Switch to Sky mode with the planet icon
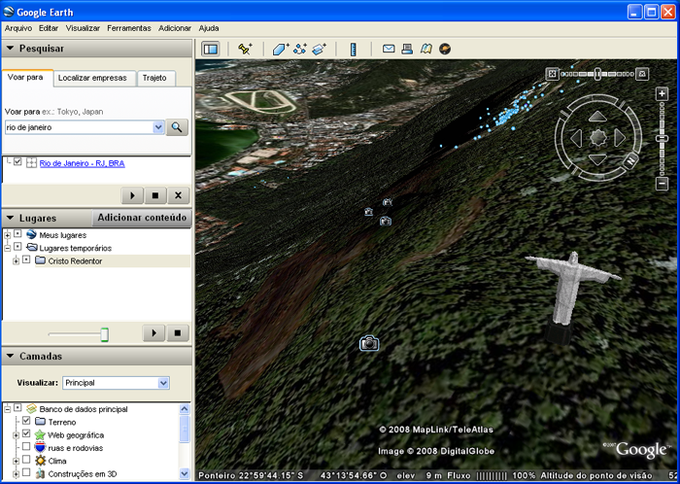This screenshot has width=680, height=484. (x=445, y=49)
